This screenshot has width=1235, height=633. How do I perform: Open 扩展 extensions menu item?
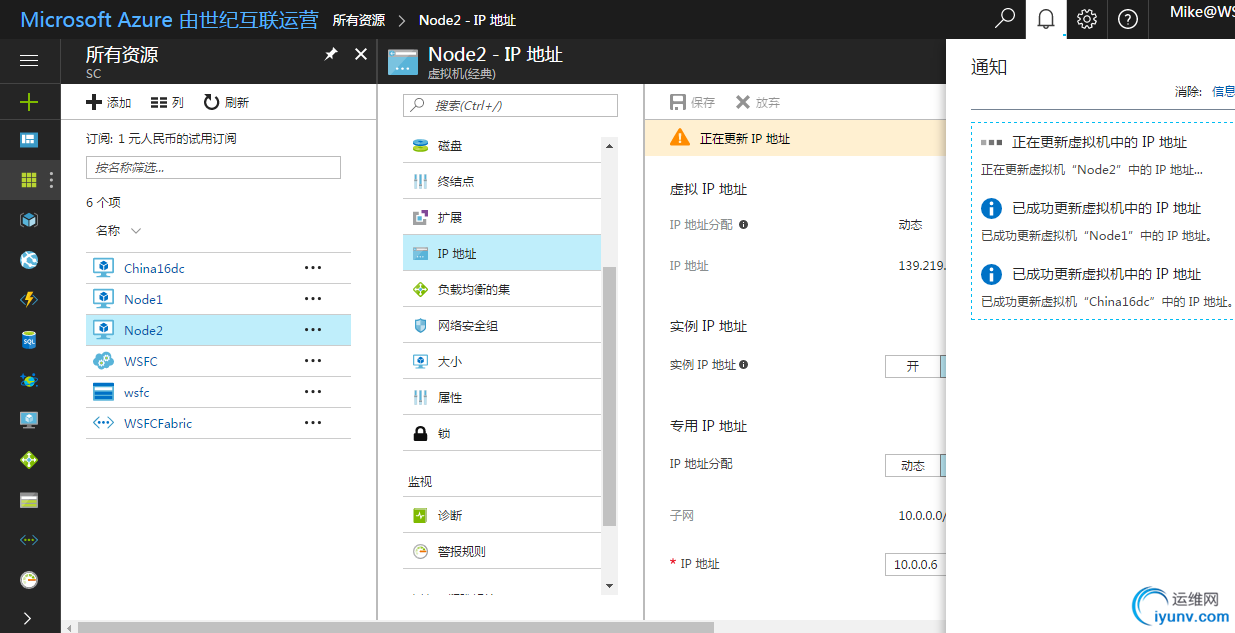coord(502,217)
